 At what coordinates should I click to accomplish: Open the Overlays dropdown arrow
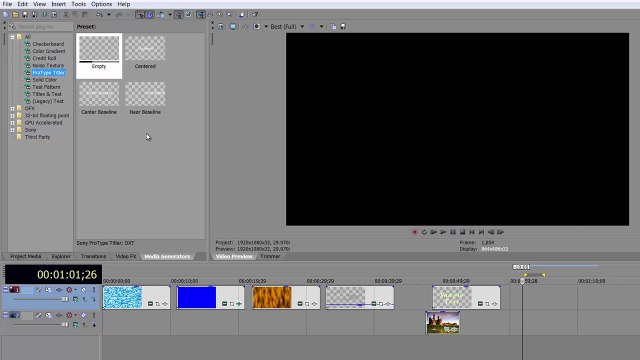[322, 27]
